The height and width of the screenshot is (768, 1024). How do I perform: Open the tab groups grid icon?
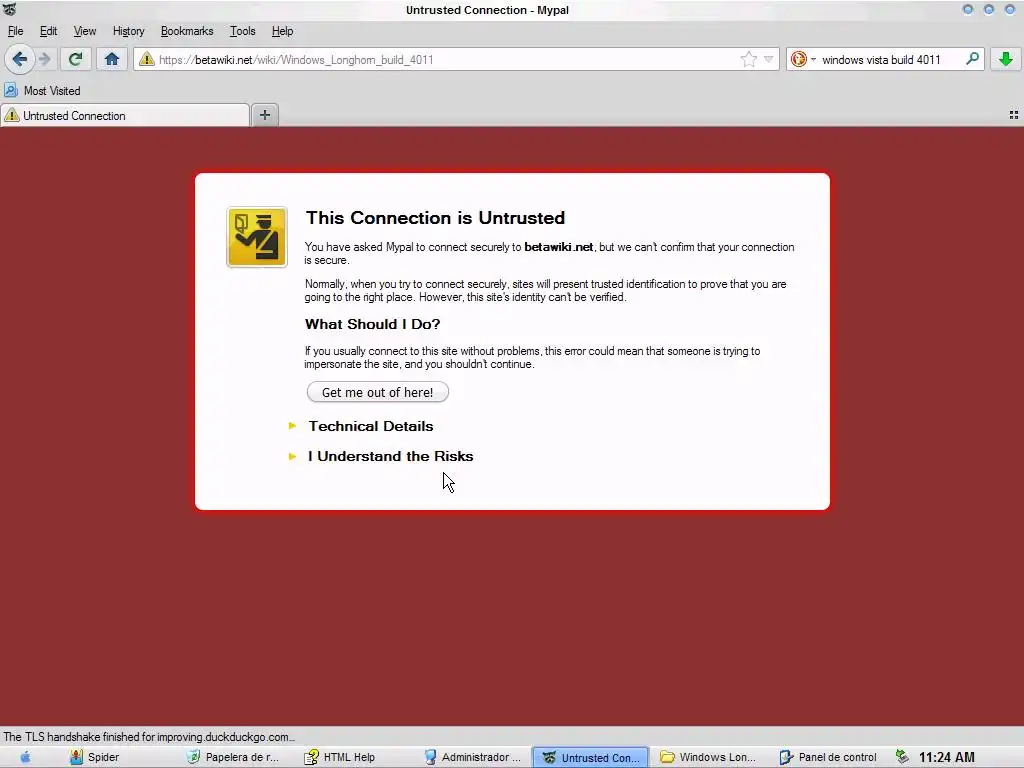[1014, 115]
